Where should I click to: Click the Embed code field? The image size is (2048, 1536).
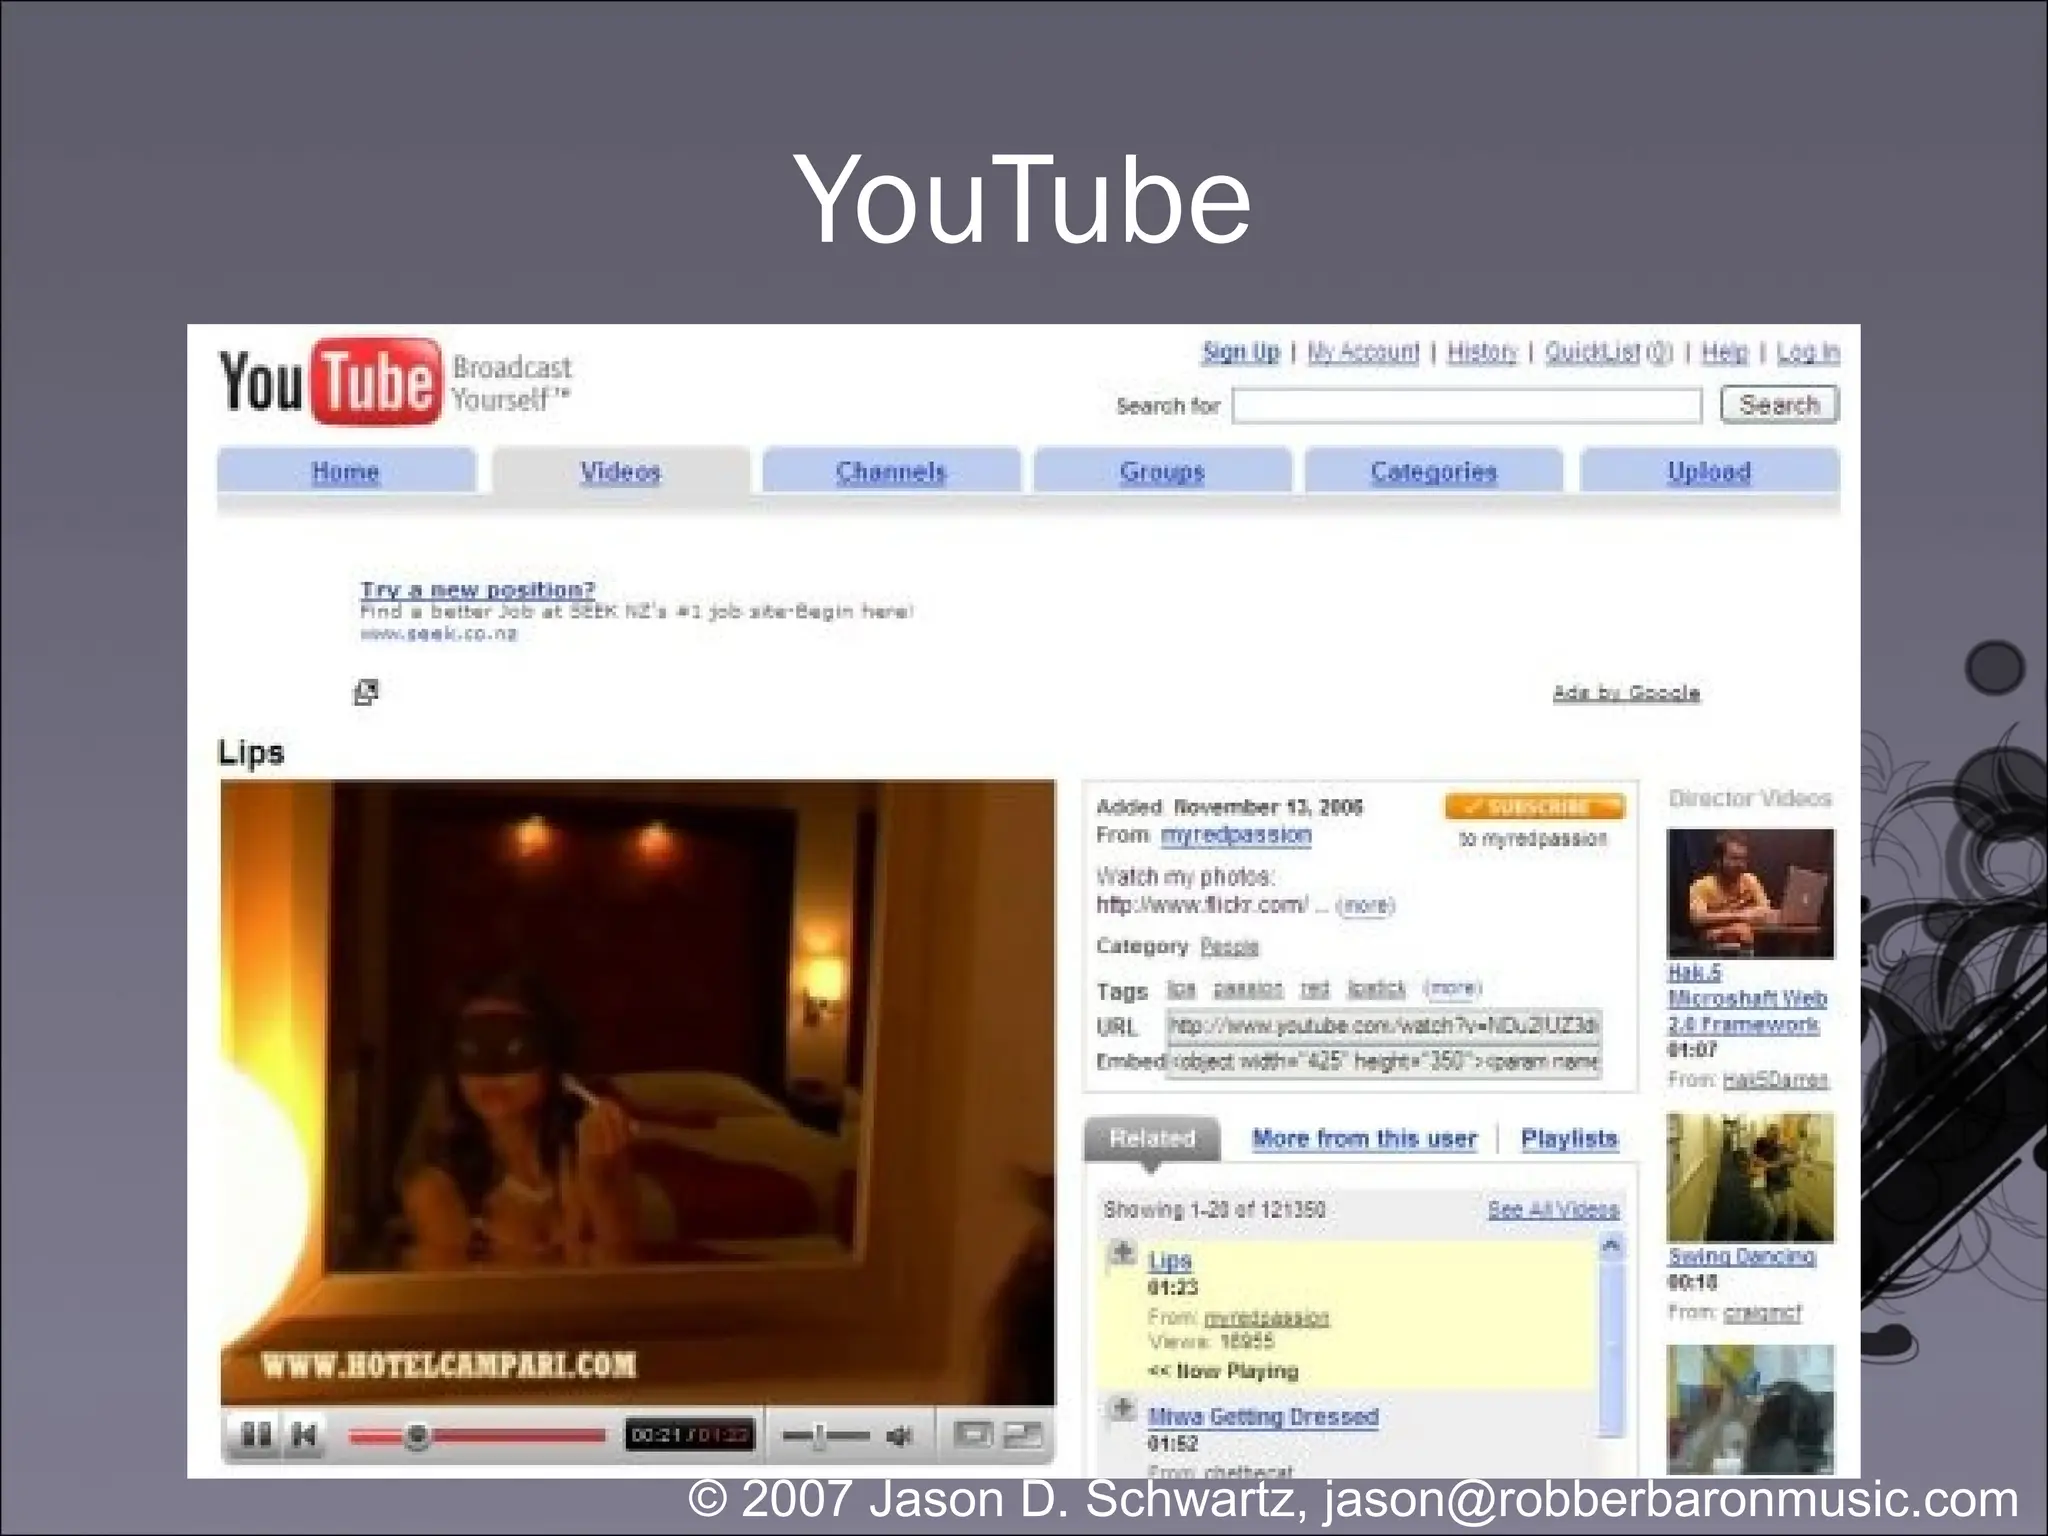pos(1384,1062)
